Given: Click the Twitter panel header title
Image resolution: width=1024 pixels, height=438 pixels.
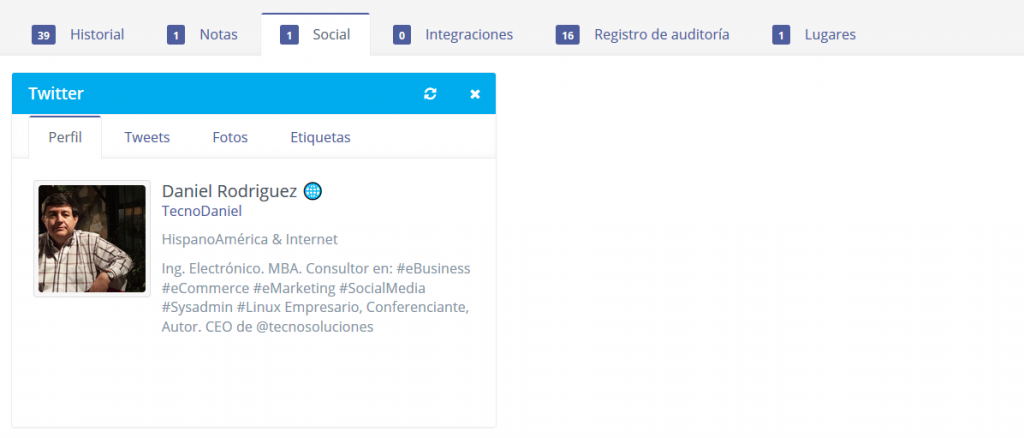Looking at the screenshot, I should pyautogui.click(x=56, y=94).
